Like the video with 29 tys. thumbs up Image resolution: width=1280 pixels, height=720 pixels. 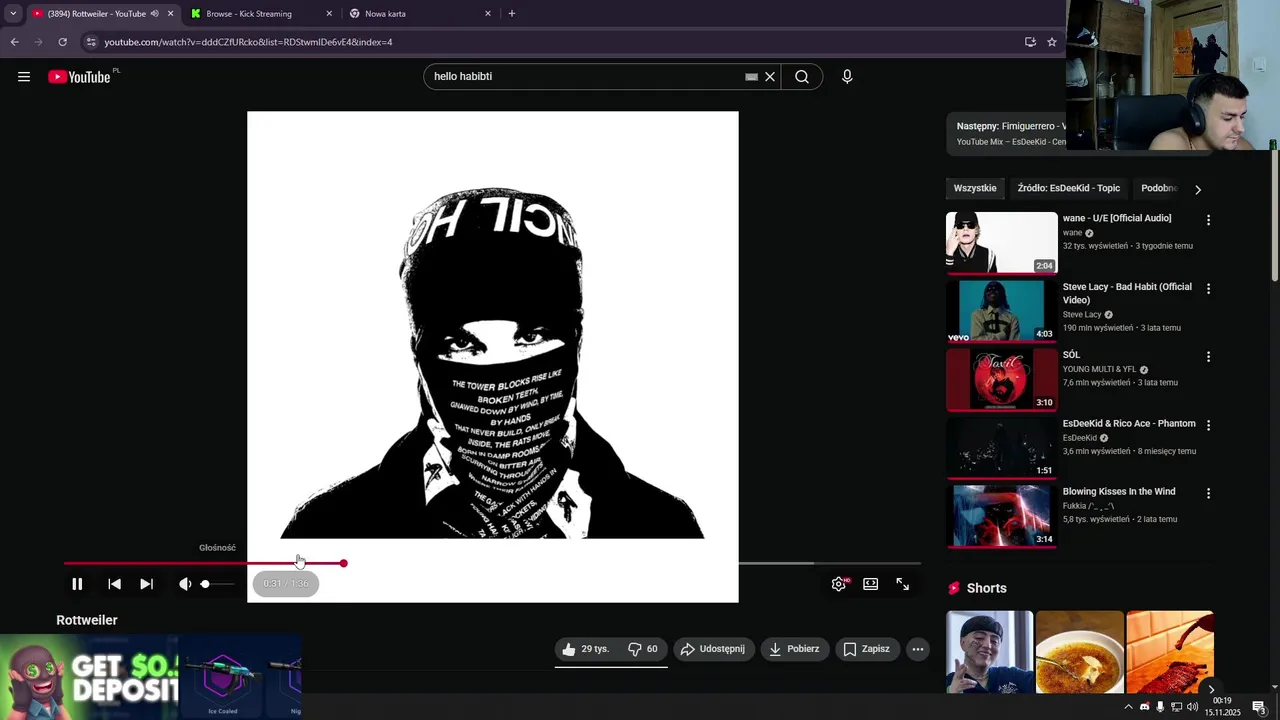586,649
